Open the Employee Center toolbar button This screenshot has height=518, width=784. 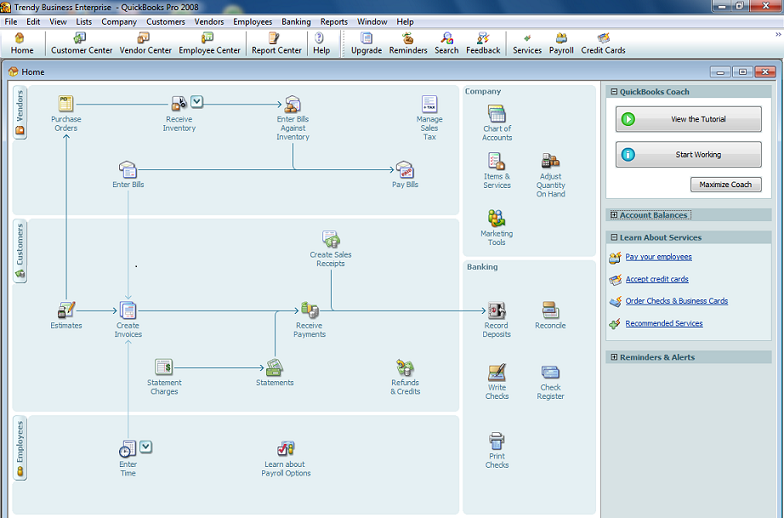(210, 44)
